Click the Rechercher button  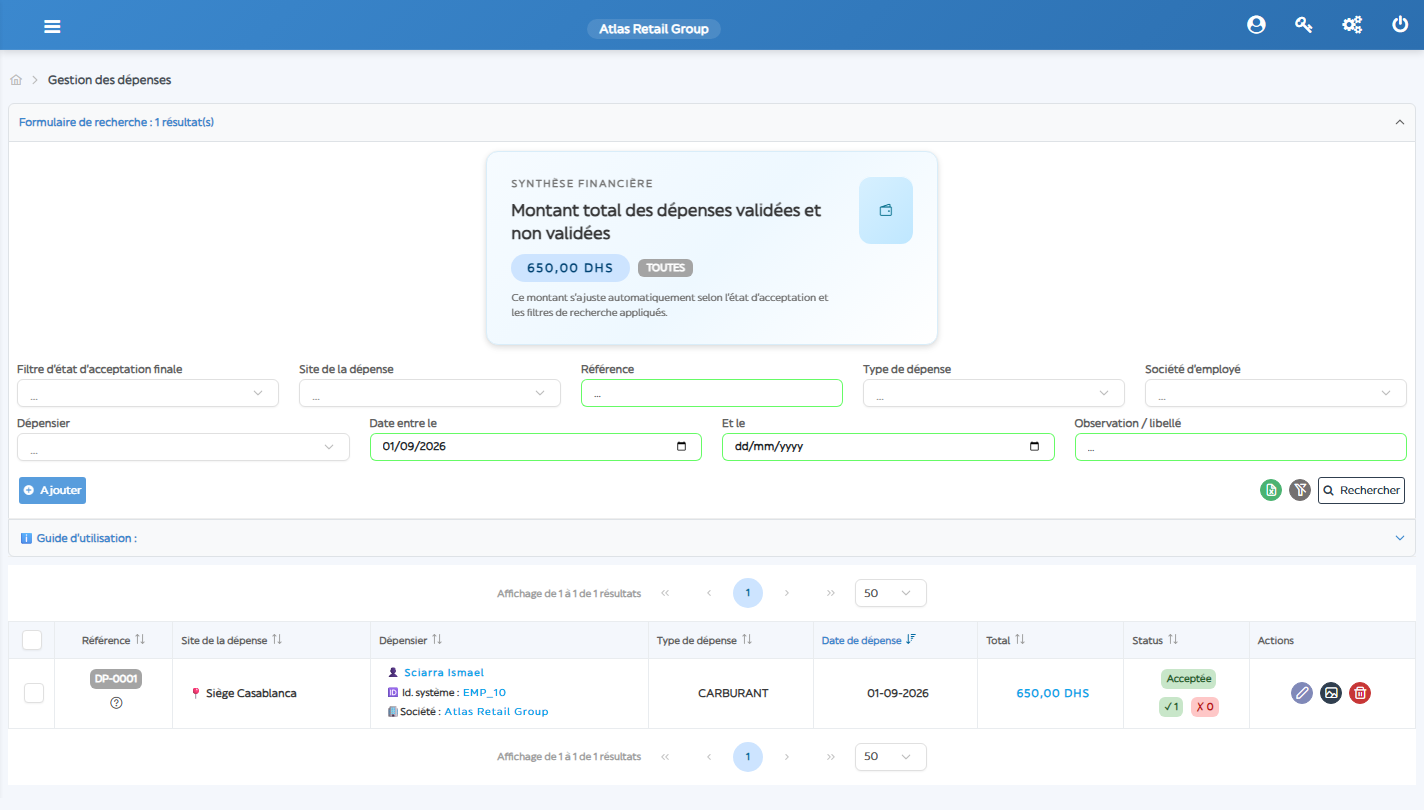pos(1361,490)
